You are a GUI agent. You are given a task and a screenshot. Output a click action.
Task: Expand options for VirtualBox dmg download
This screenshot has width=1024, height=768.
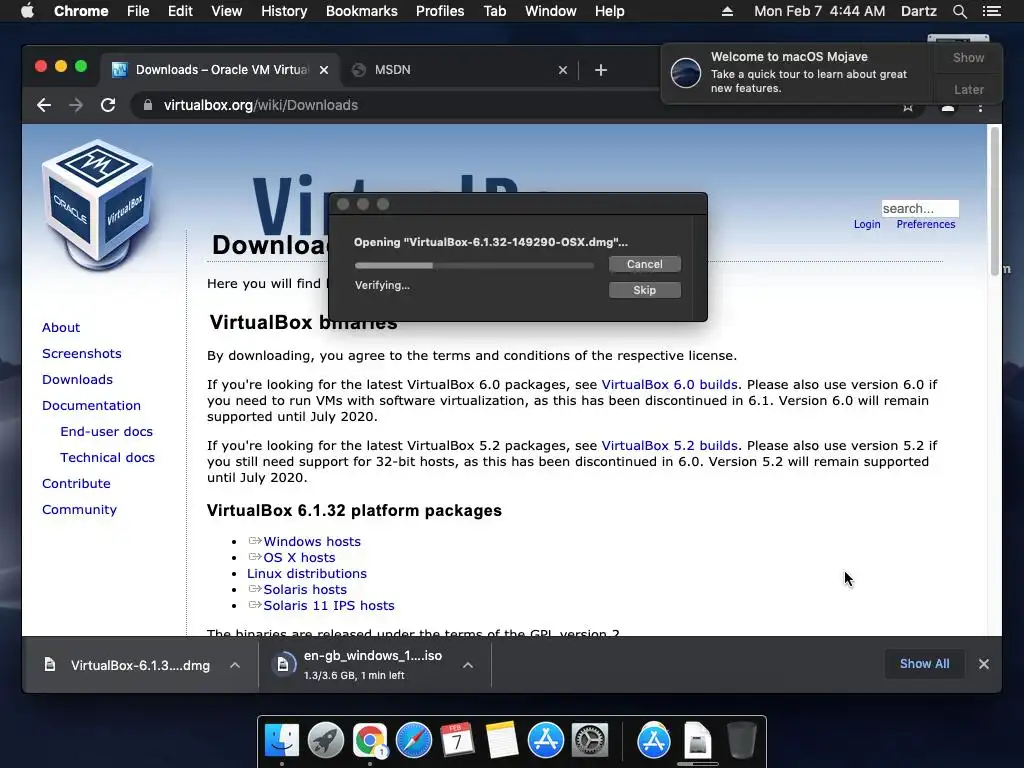pos(235,665)
